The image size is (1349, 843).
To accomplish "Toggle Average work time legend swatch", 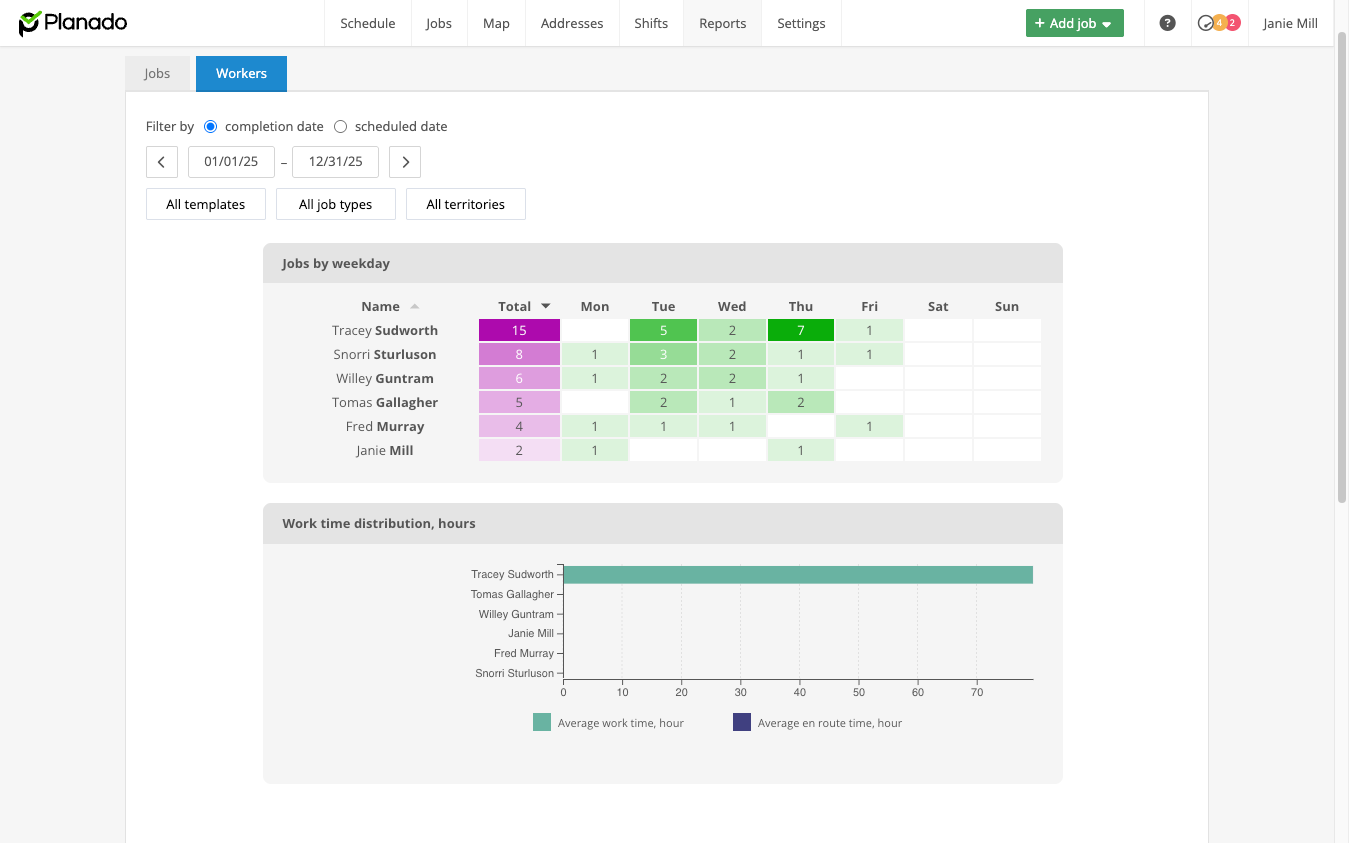I will 542,722.
